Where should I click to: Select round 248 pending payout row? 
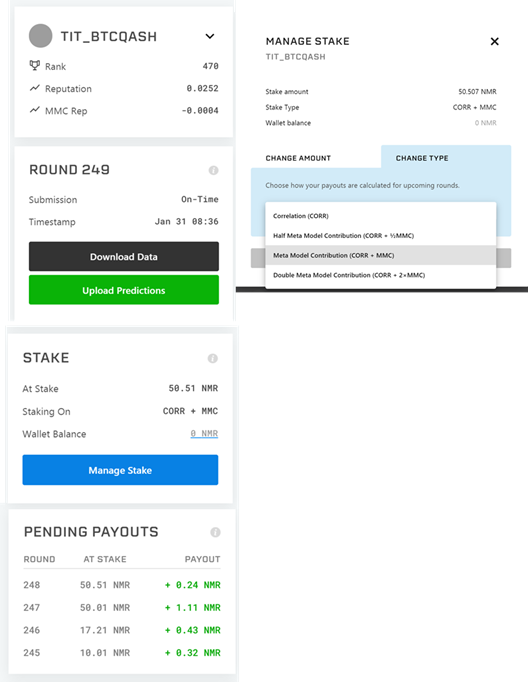tap(122, 585)
